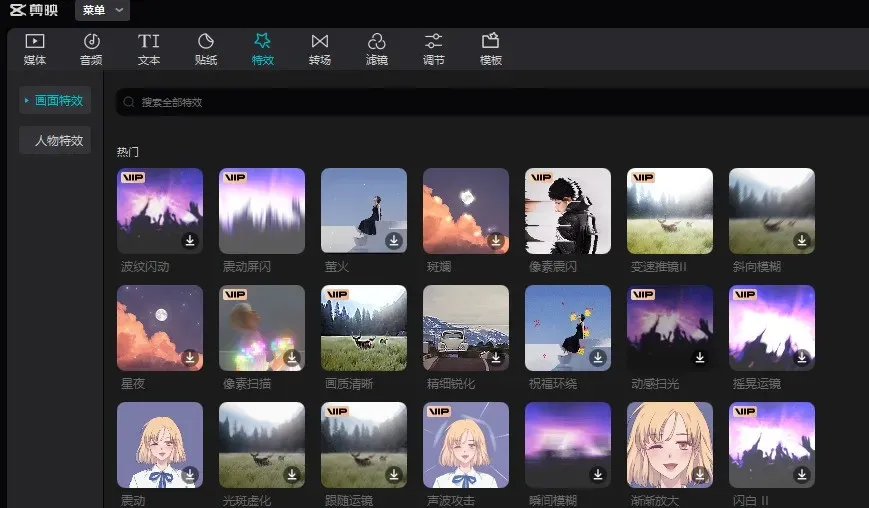Open the 调节 (Adjust) tab
The width and height of the screenshot is (869, 508).
433,49
